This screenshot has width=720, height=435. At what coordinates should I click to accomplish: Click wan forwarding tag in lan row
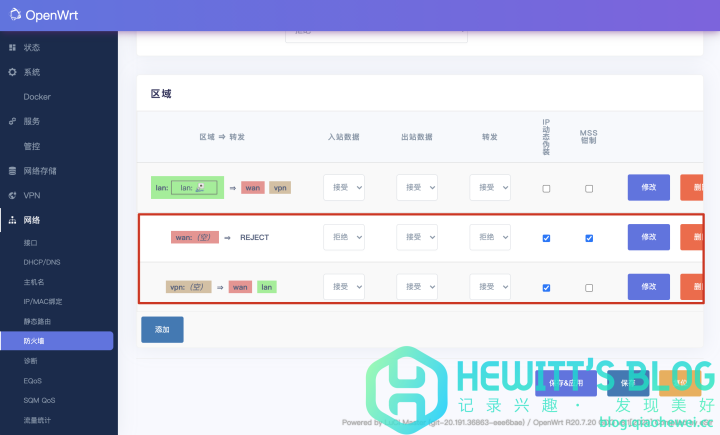[253, 188]
